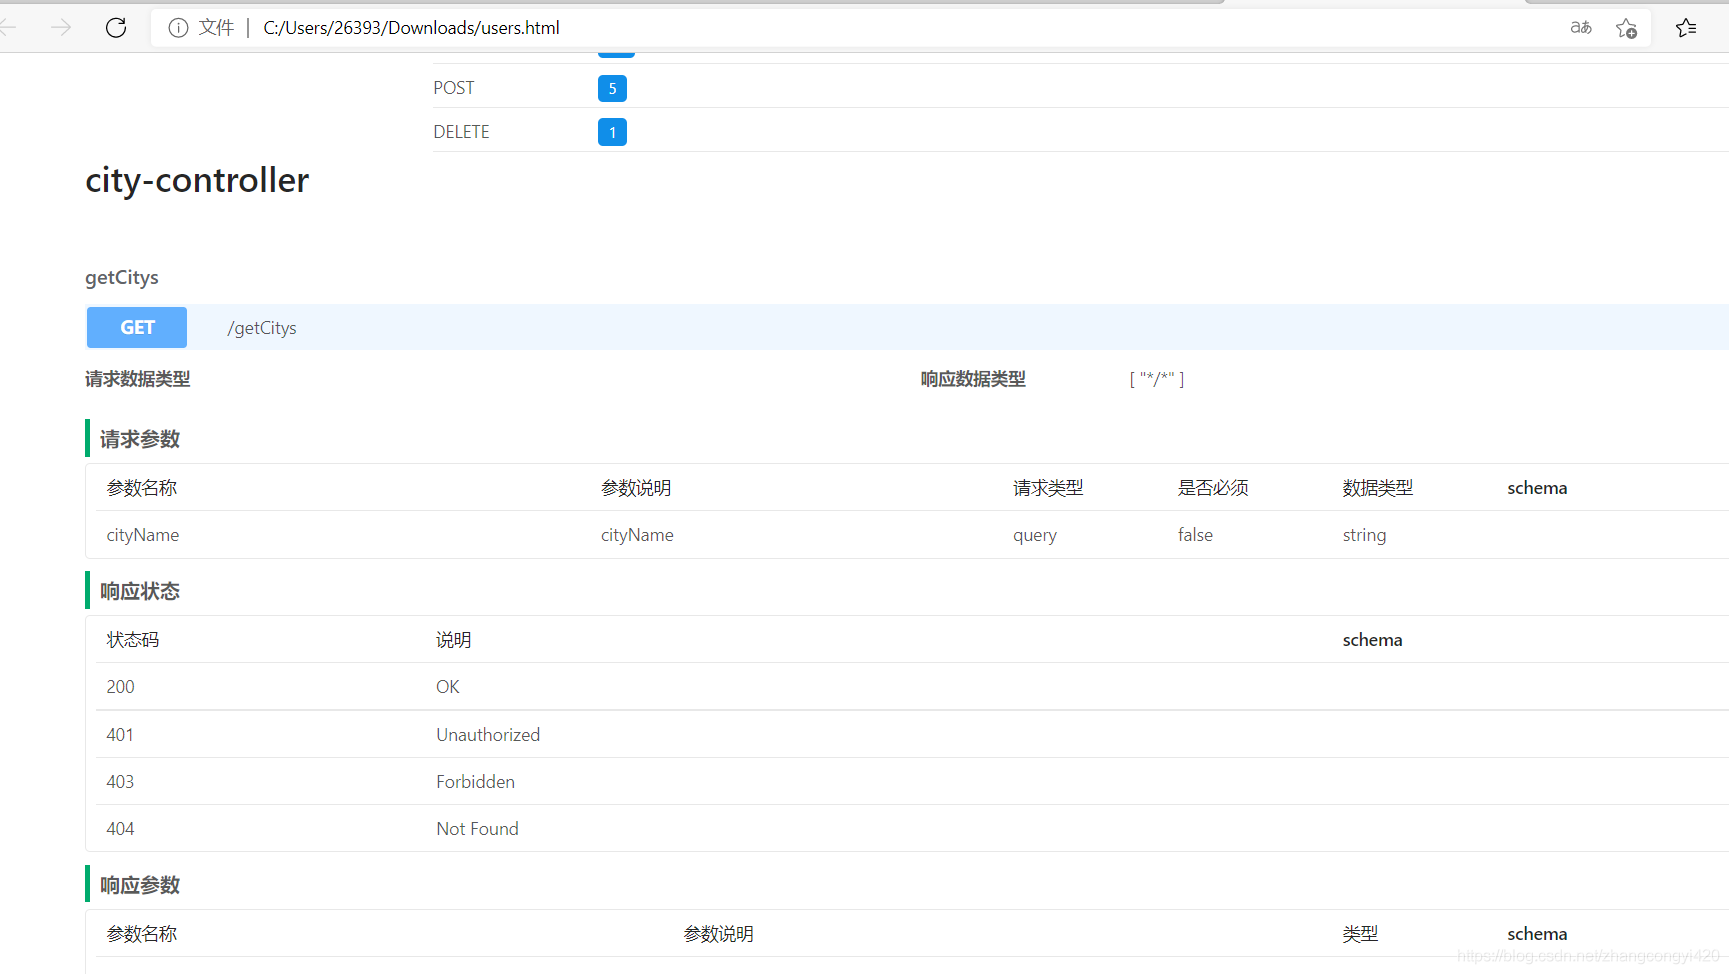Click the 200 status code row
This screenshot has width=1729, height=974.
(120, 687)
